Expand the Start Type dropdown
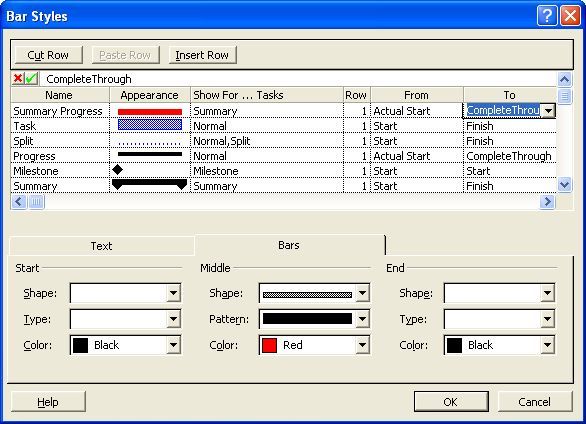 pos(173,319)
